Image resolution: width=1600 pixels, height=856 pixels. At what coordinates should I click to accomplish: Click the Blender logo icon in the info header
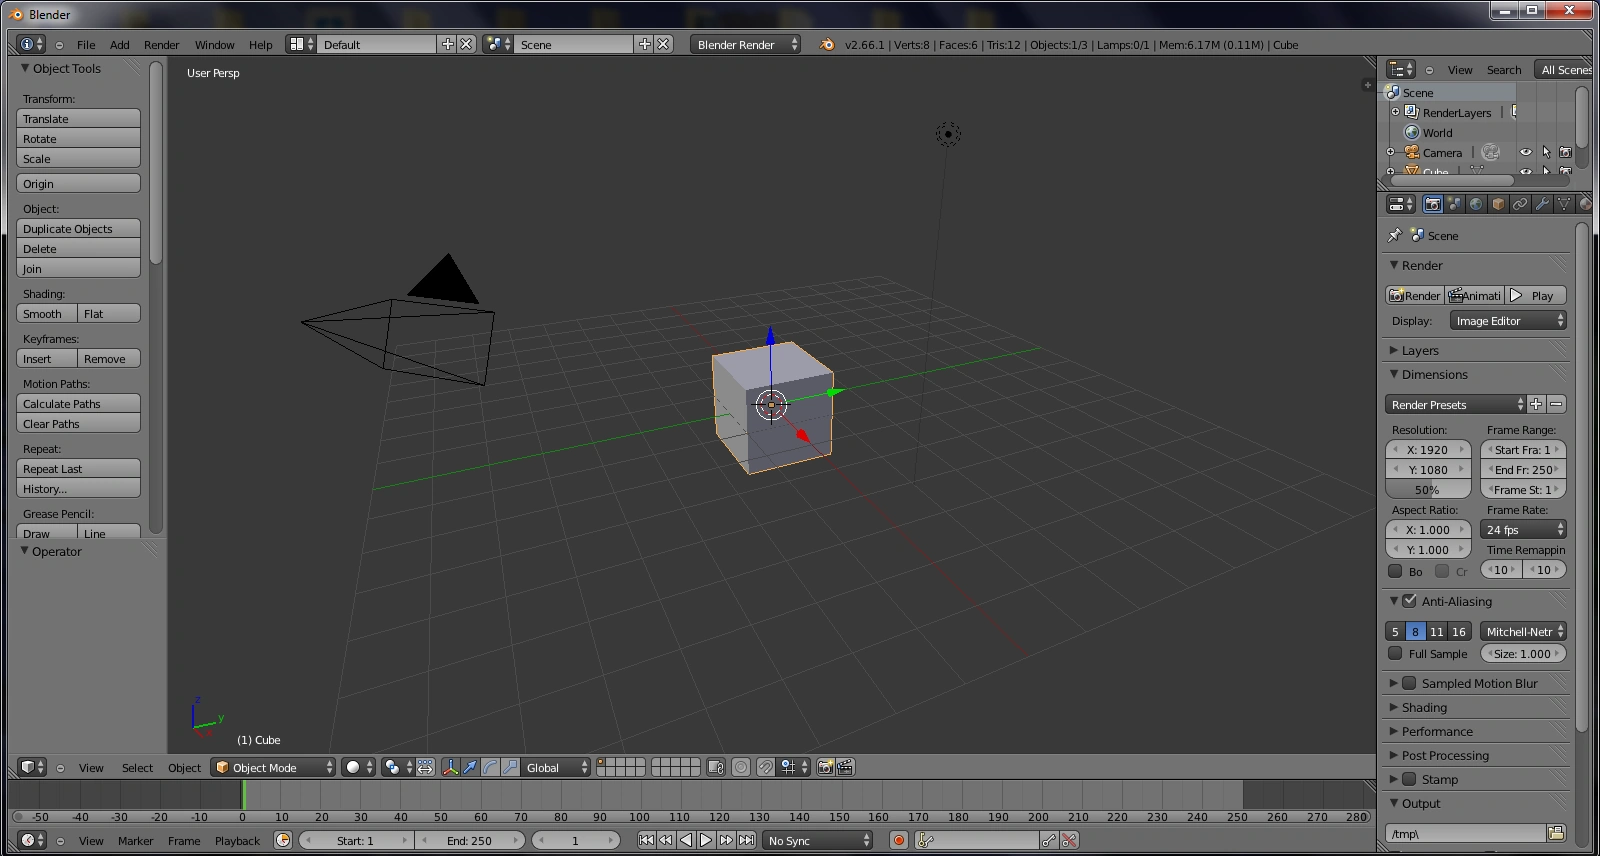click(x=826, y=44)
